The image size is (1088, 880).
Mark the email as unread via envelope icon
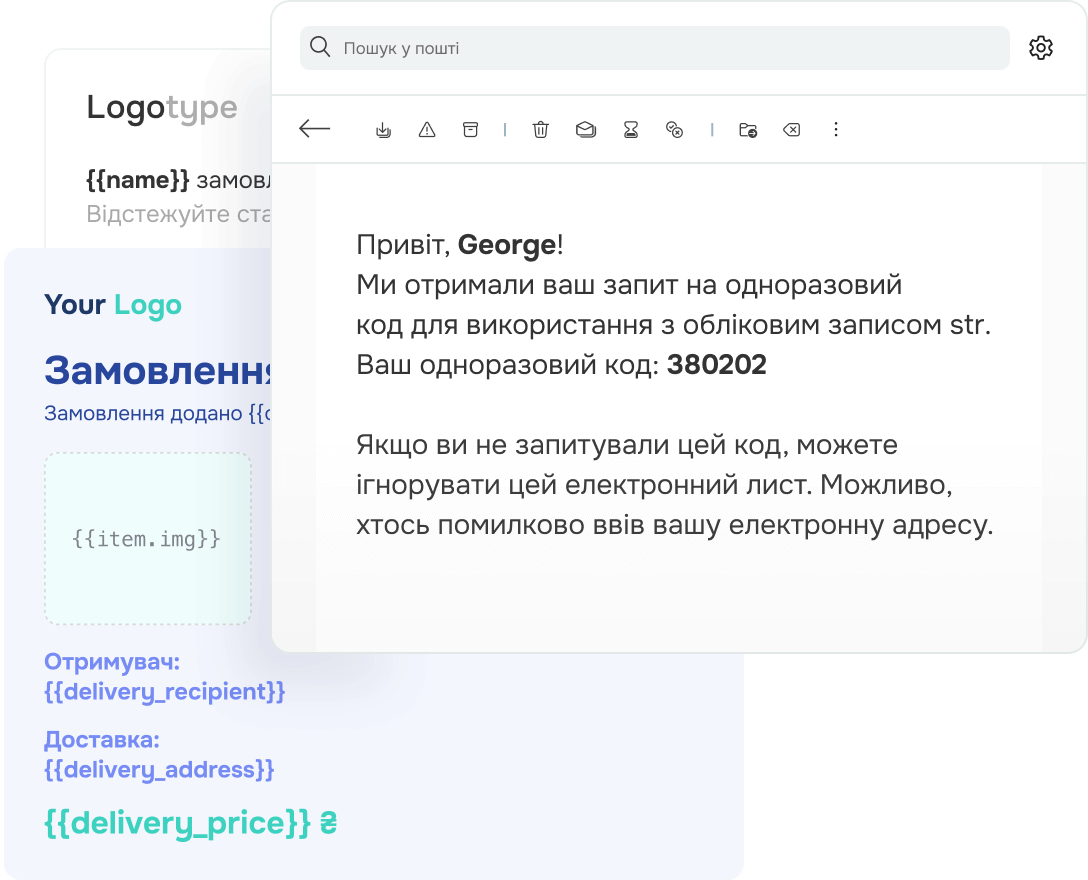[585, 129]
